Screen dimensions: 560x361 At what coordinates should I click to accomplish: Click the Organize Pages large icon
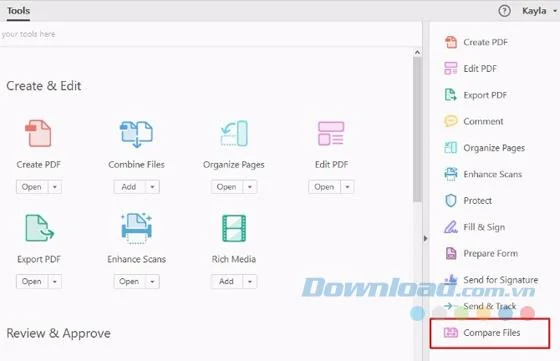coord(234,133)
